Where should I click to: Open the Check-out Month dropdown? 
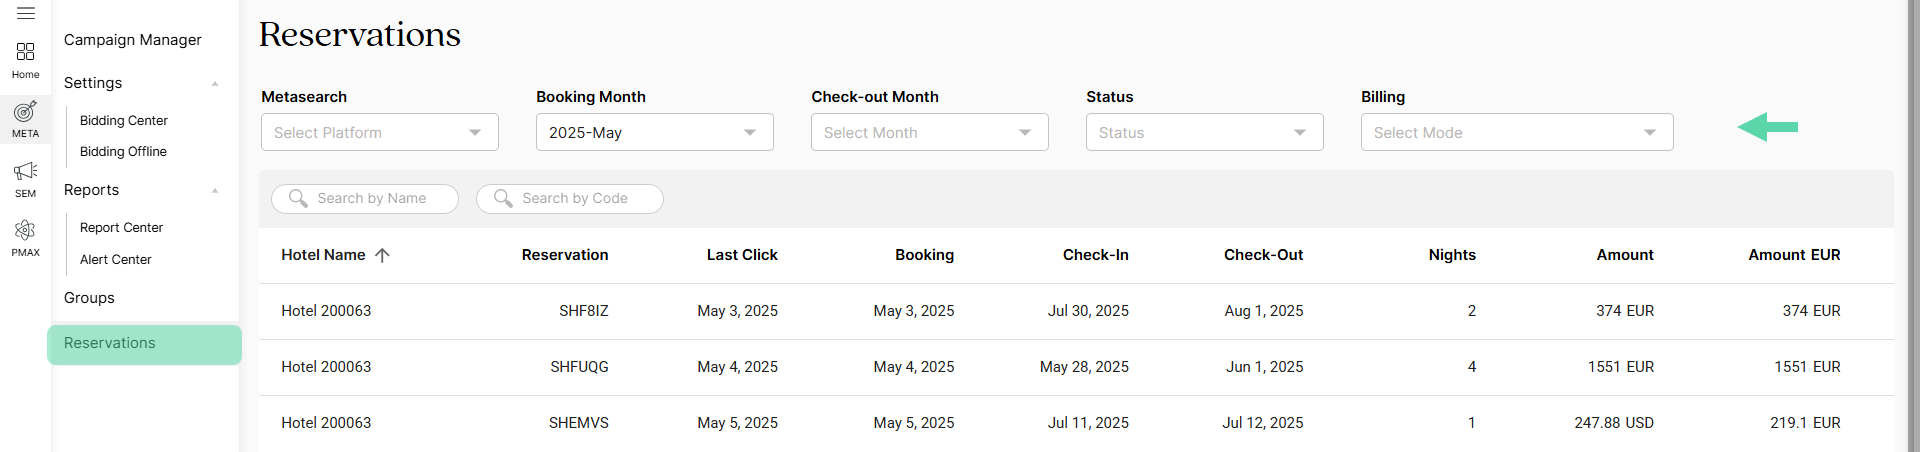click(x=930, y=132)
